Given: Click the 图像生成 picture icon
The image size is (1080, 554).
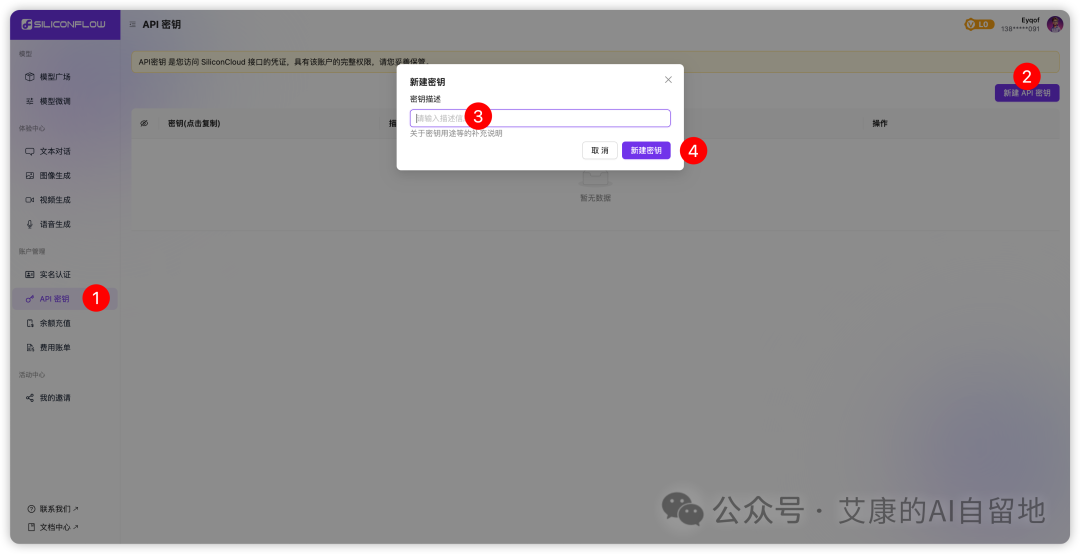Looking at the screenshot, I should tap(30, 176).
